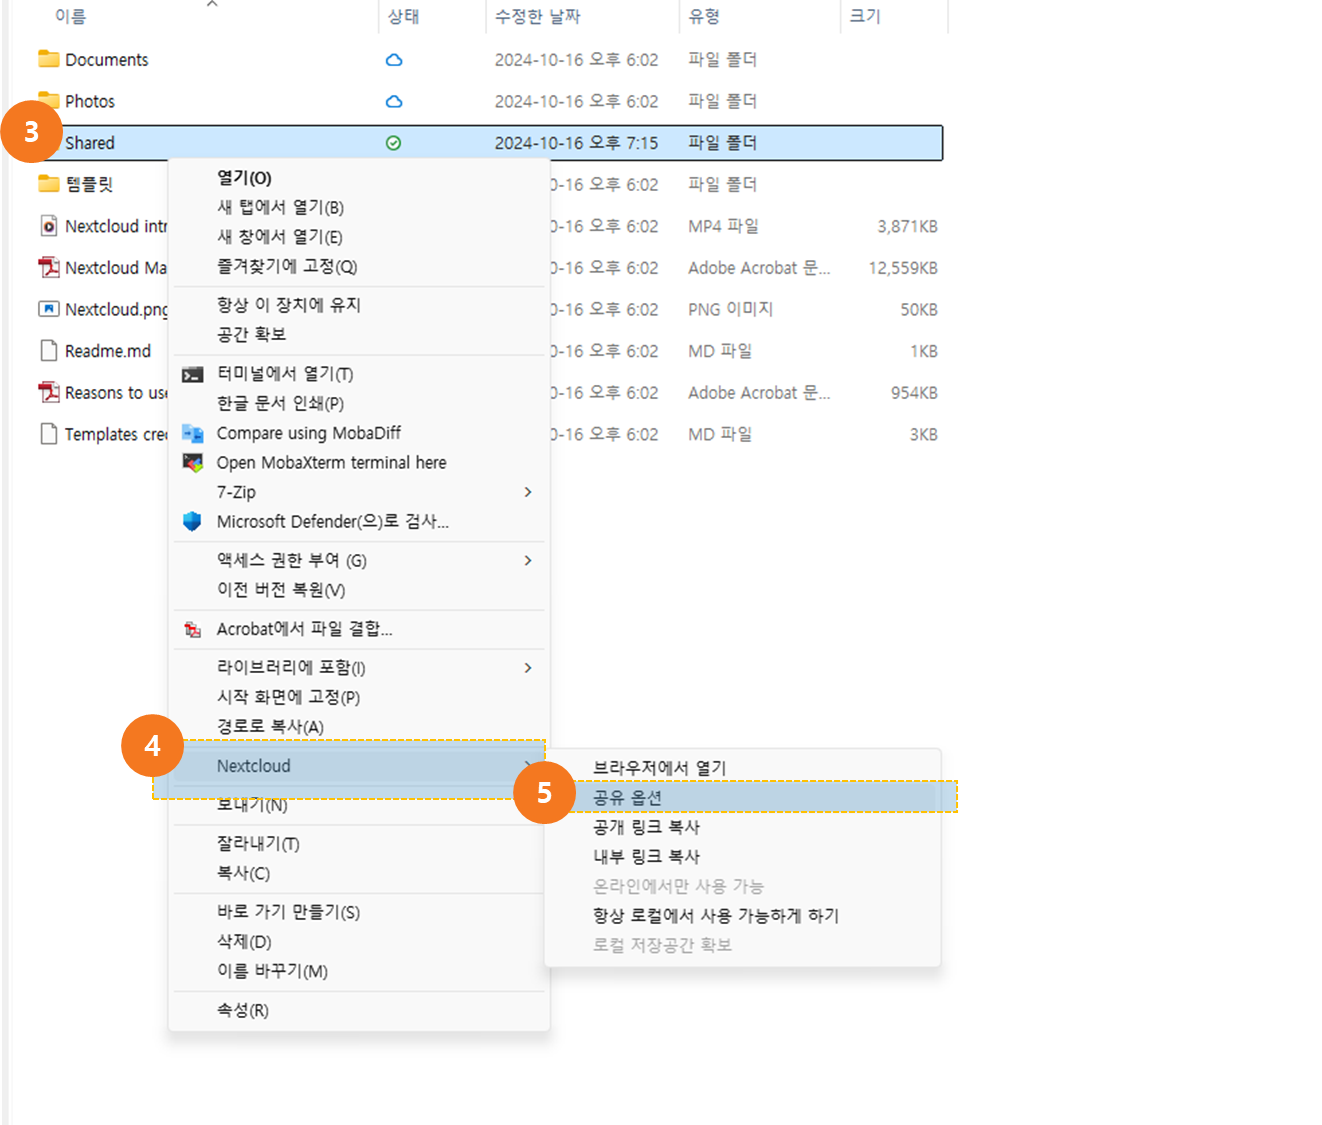Expand the 7-Zip submenu arrow
This screenshot has height=1125, width=1322.
[528, 492]
